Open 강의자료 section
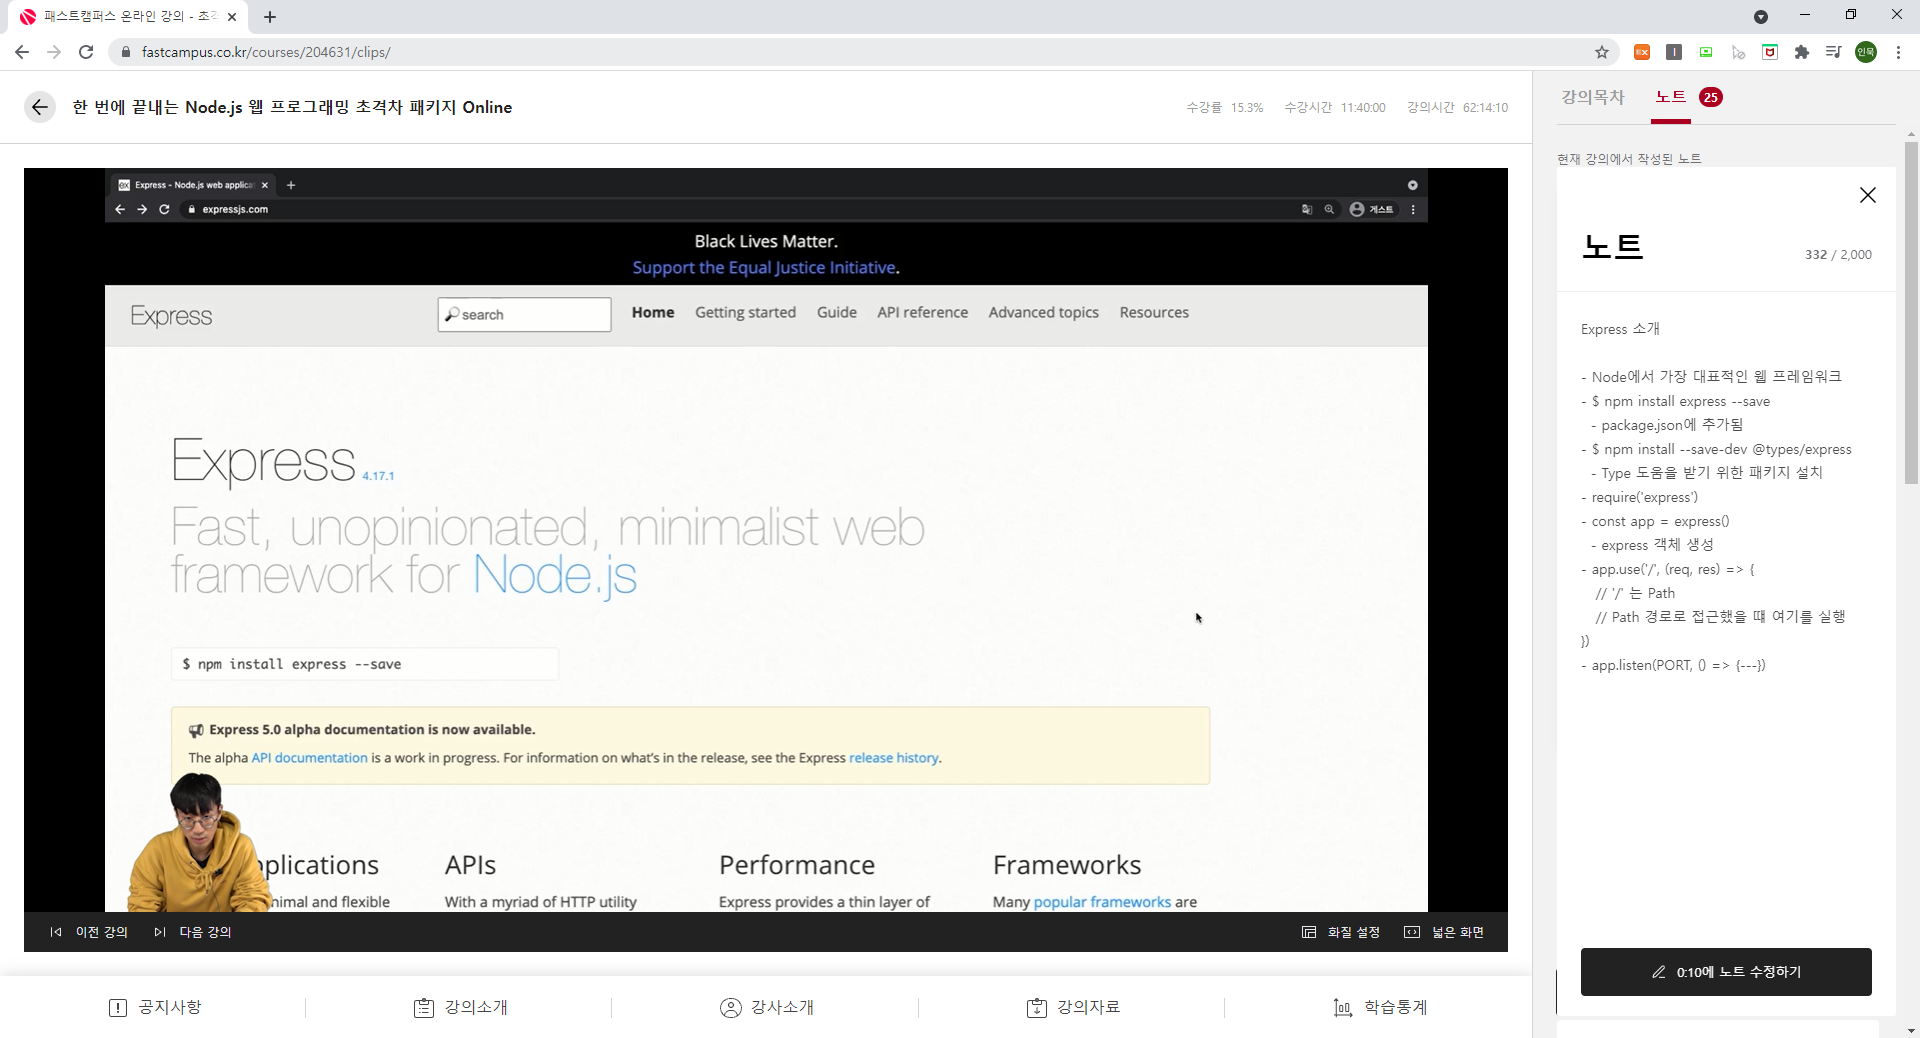 1073,1008
